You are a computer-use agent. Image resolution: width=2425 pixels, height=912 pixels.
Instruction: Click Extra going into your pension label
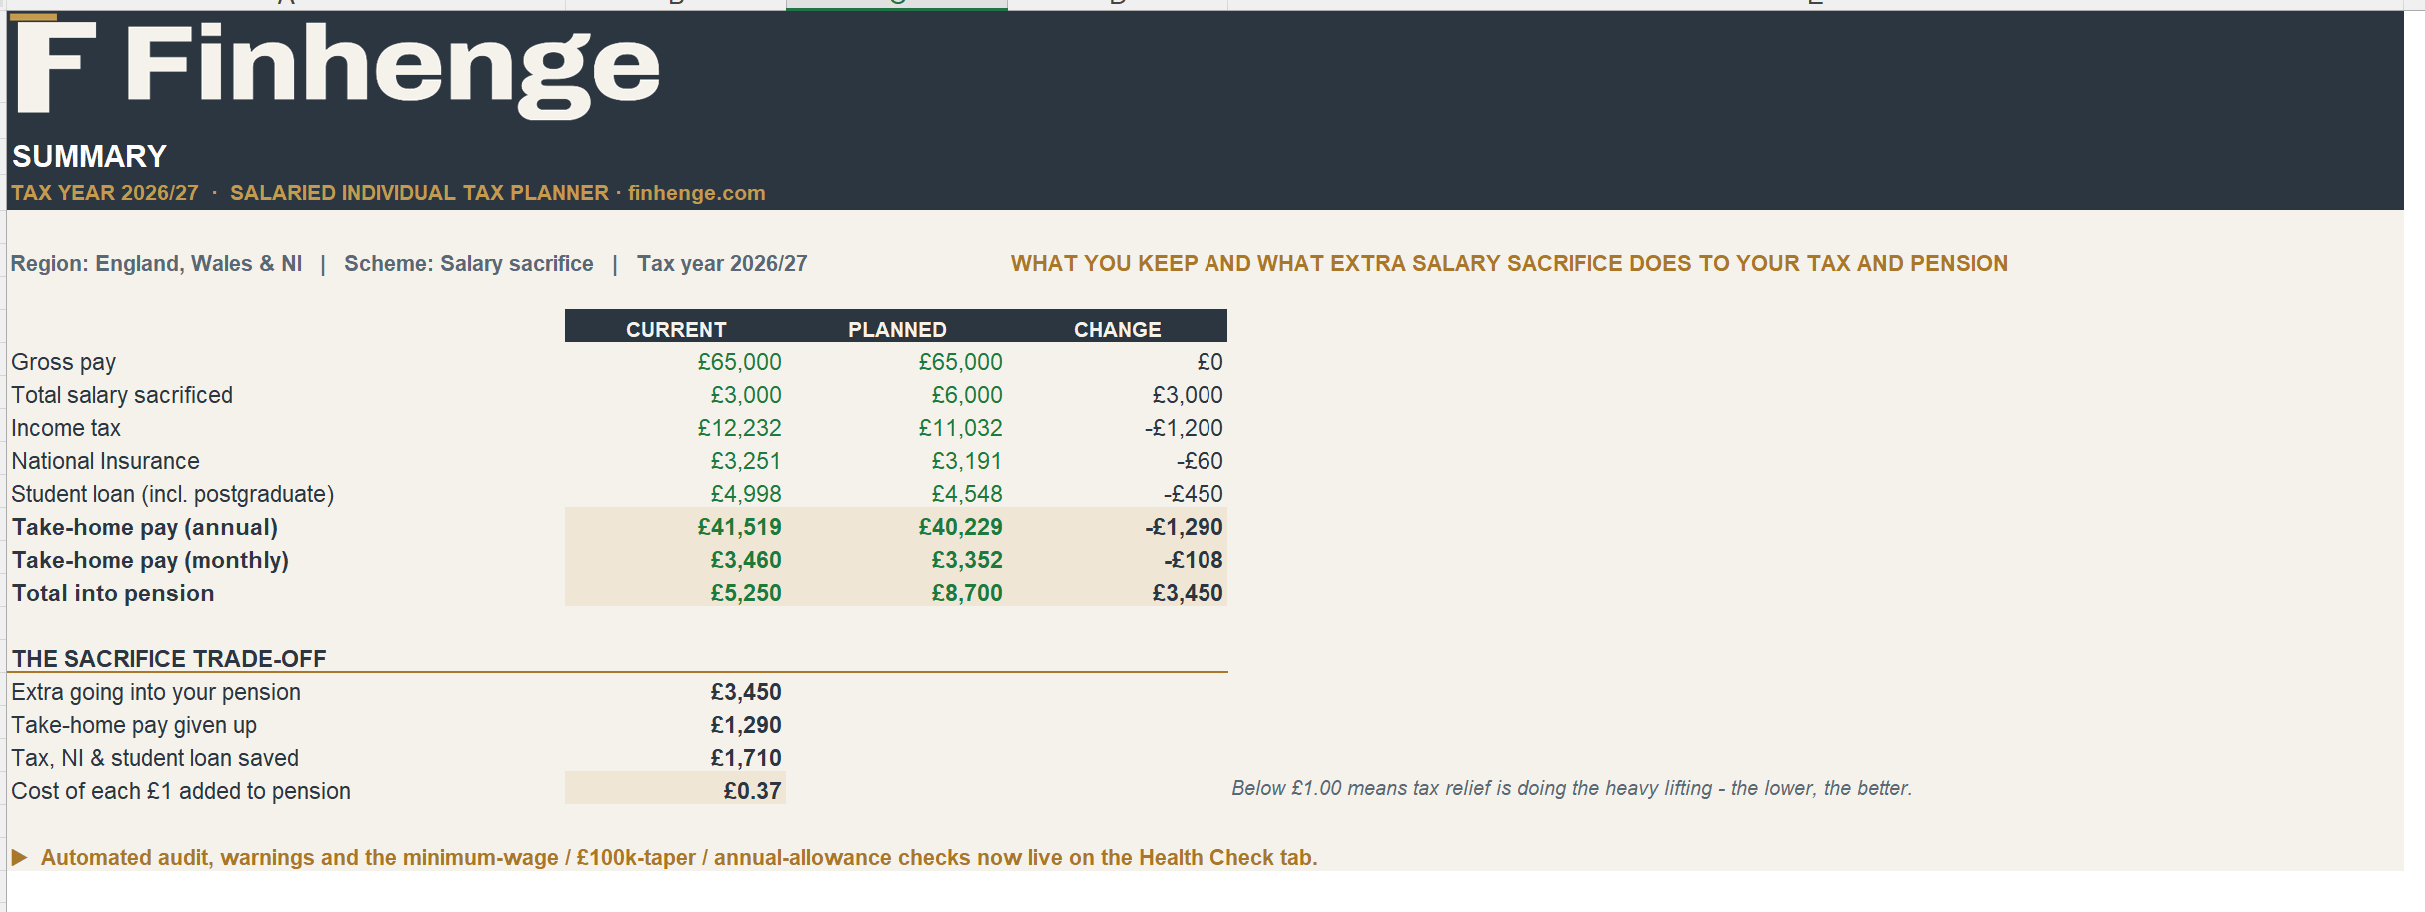[156, 692]
